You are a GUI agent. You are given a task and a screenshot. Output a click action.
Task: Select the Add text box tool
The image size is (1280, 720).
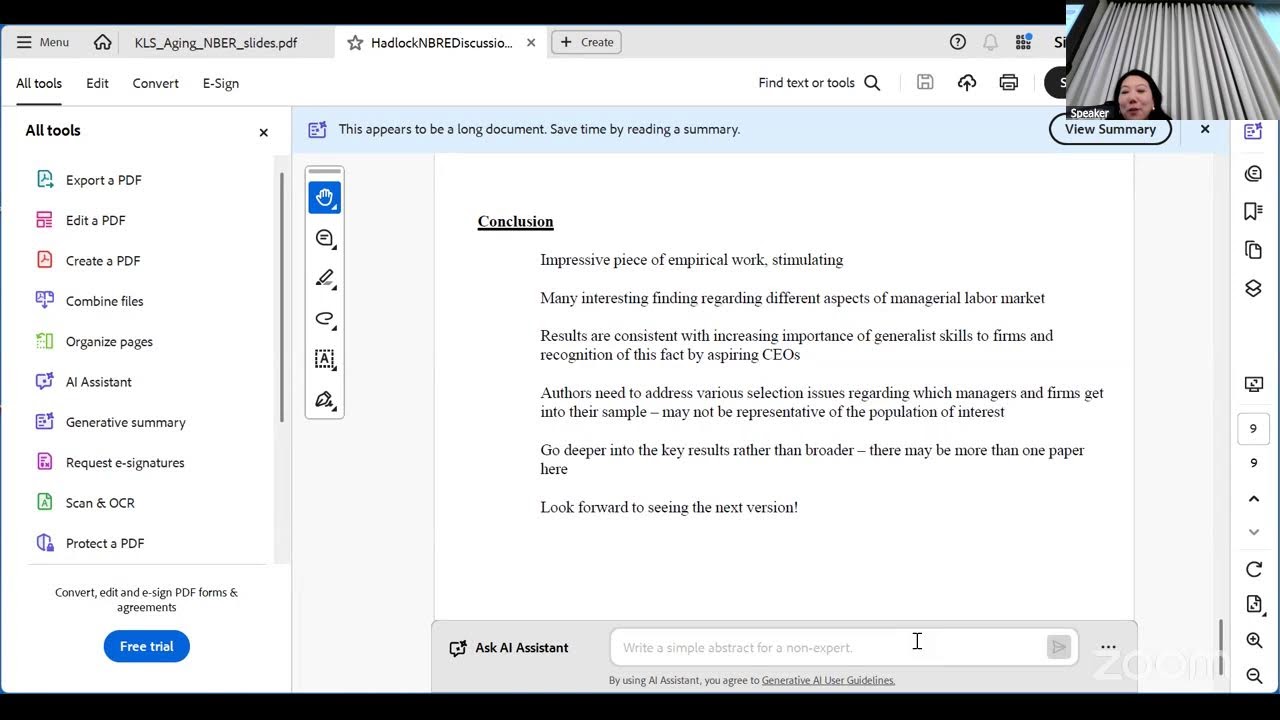tap(324, 359)
